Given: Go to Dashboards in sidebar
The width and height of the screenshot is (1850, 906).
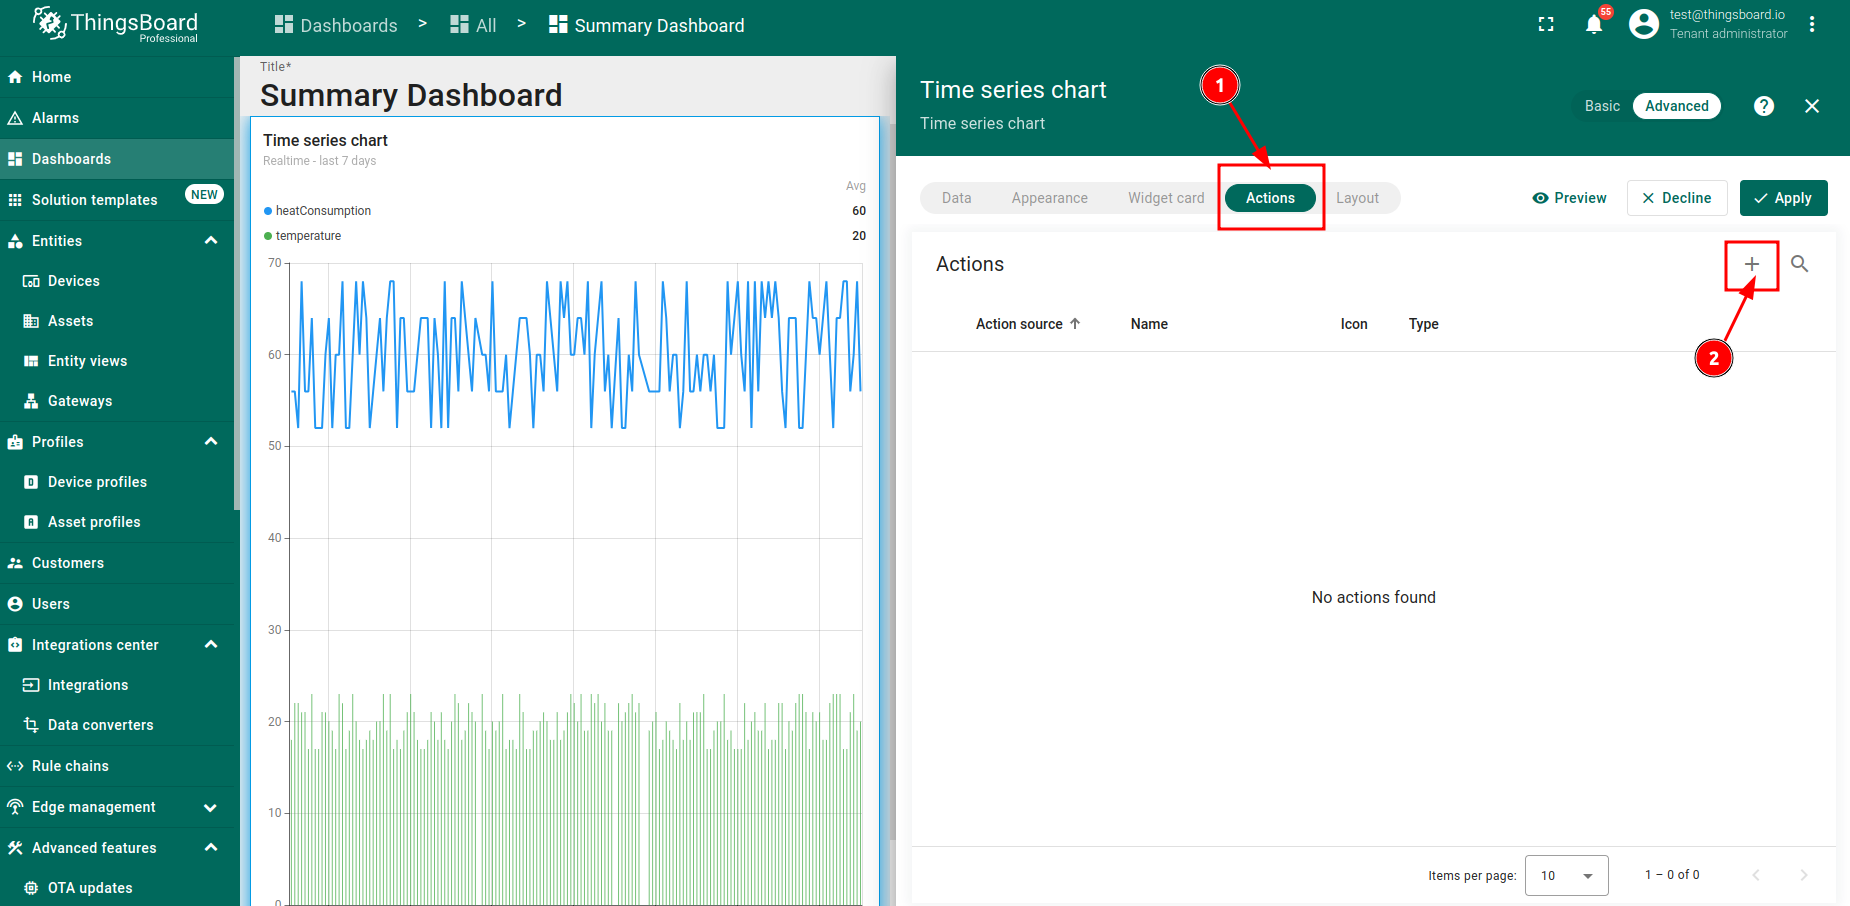Looking at the screenshot, I should click(117, 159).
